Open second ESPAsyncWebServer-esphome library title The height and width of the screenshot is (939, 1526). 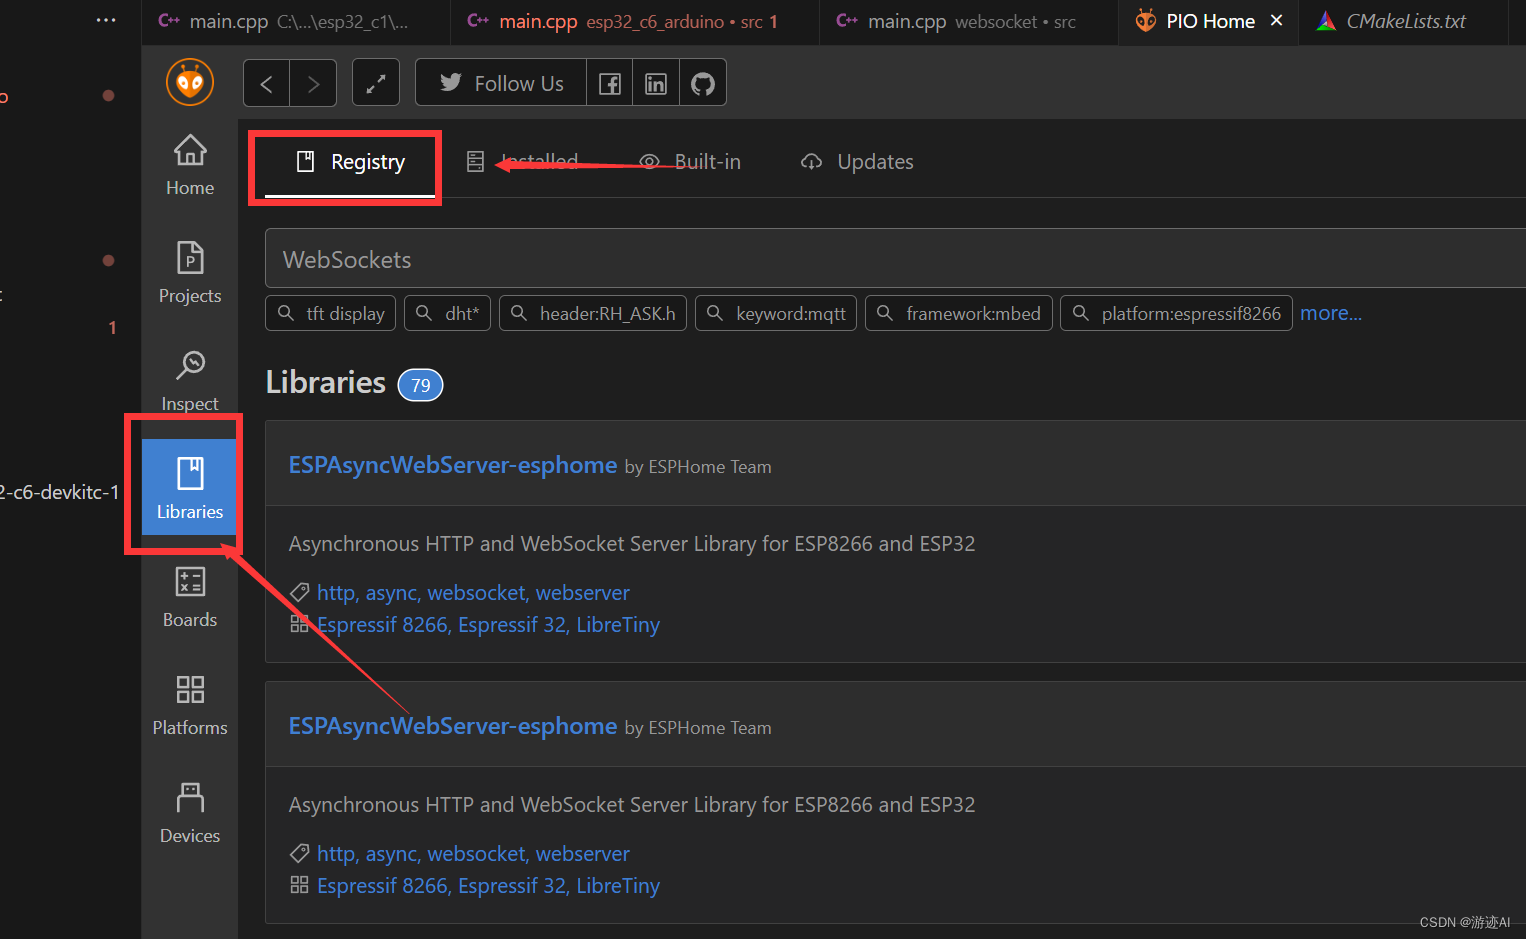pos(453,726)
